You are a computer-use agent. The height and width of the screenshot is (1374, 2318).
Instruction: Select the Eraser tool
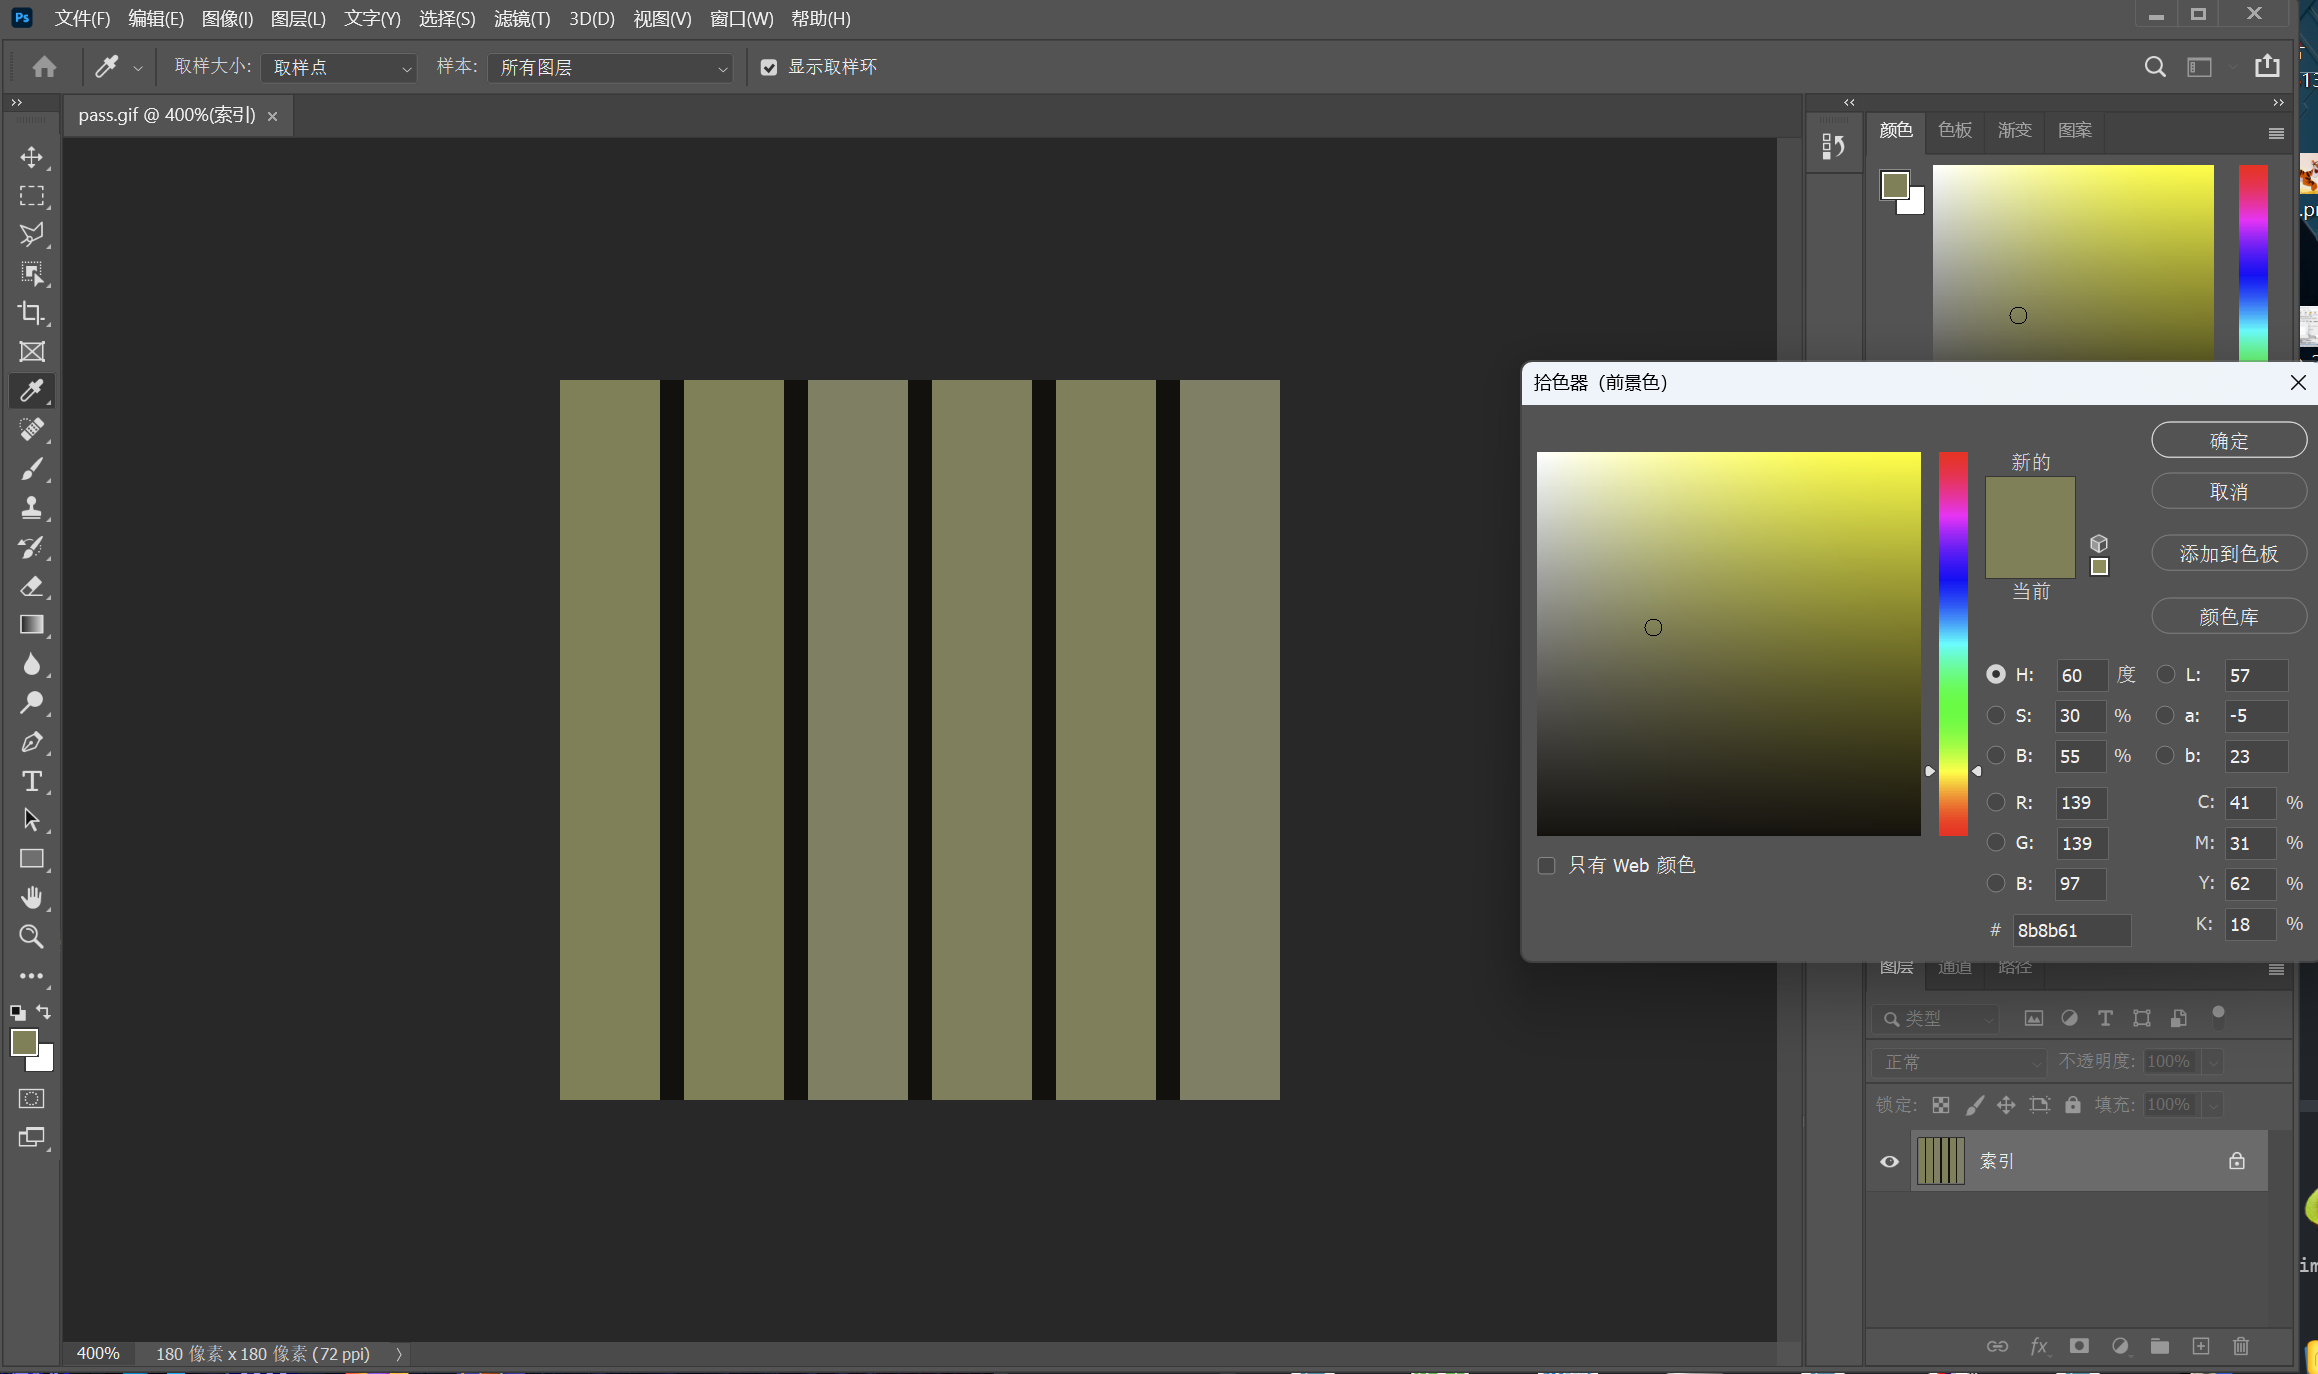32,586
